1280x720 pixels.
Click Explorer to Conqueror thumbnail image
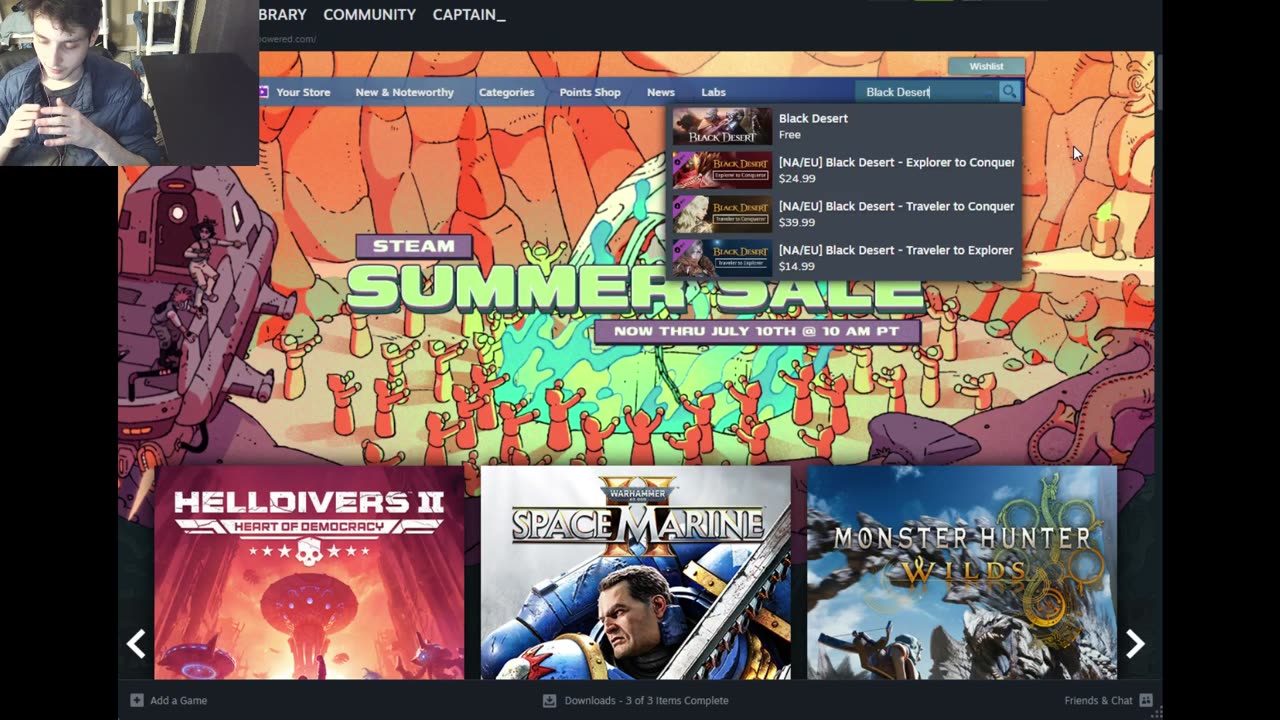click(x=722, y=170)
